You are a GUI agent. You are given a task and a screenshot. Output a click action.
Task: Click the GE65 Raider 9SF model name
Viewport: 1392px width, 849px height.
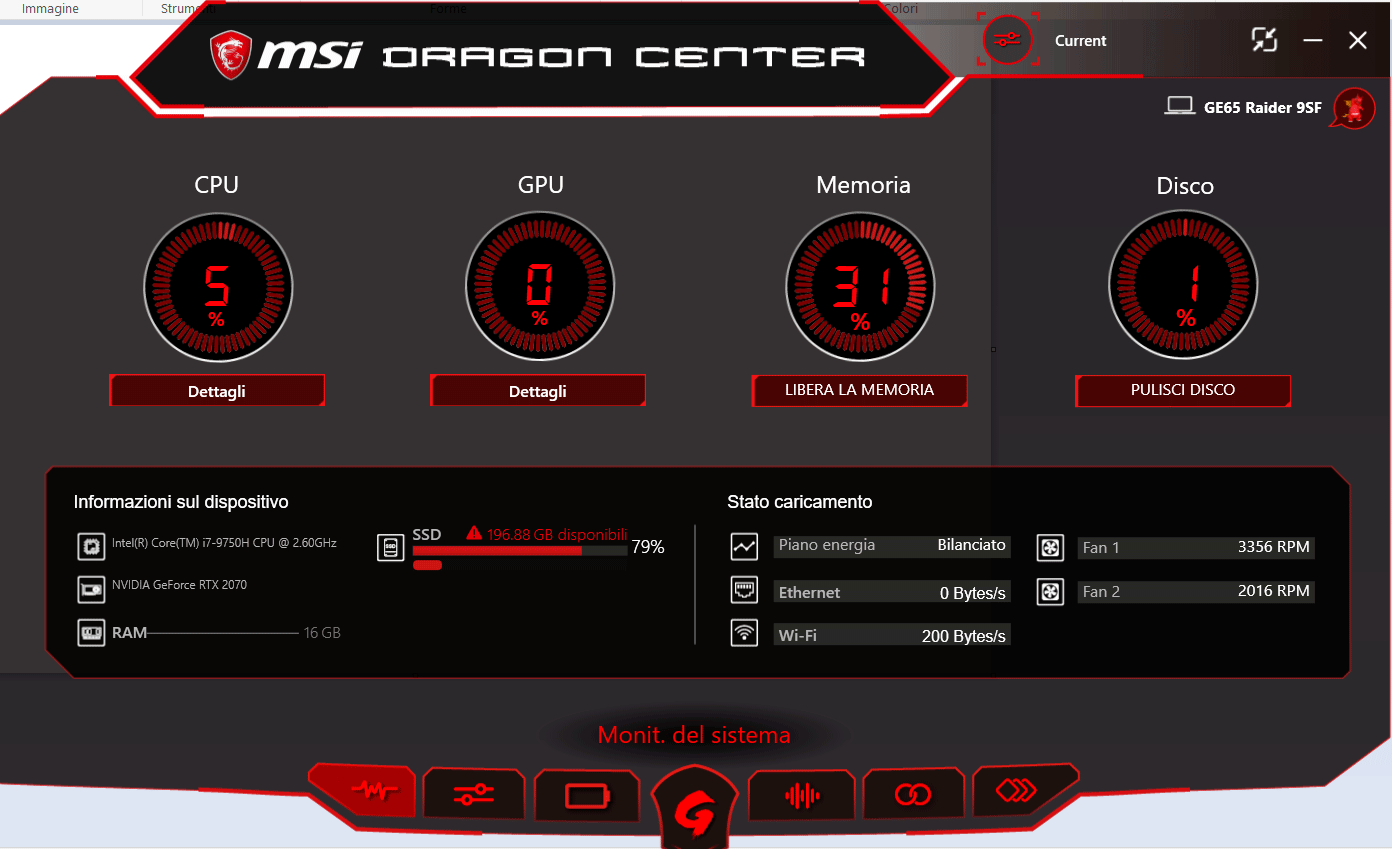[x=1263, y=108]
